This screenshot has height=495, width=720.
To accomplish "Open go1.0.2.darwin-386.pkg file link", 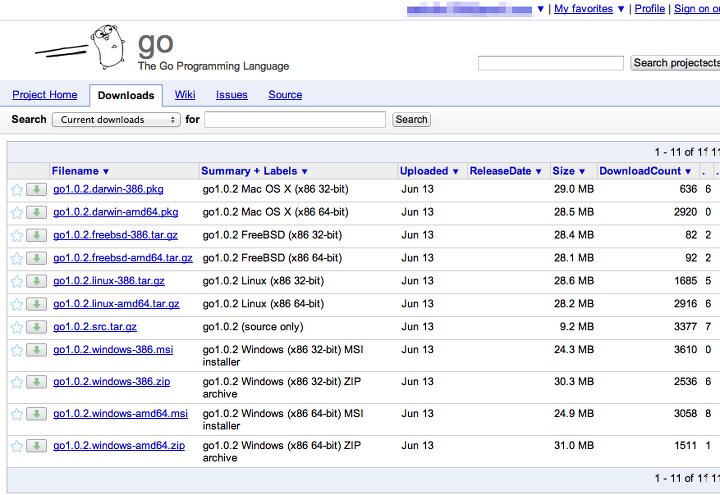I will coord(108,189).
